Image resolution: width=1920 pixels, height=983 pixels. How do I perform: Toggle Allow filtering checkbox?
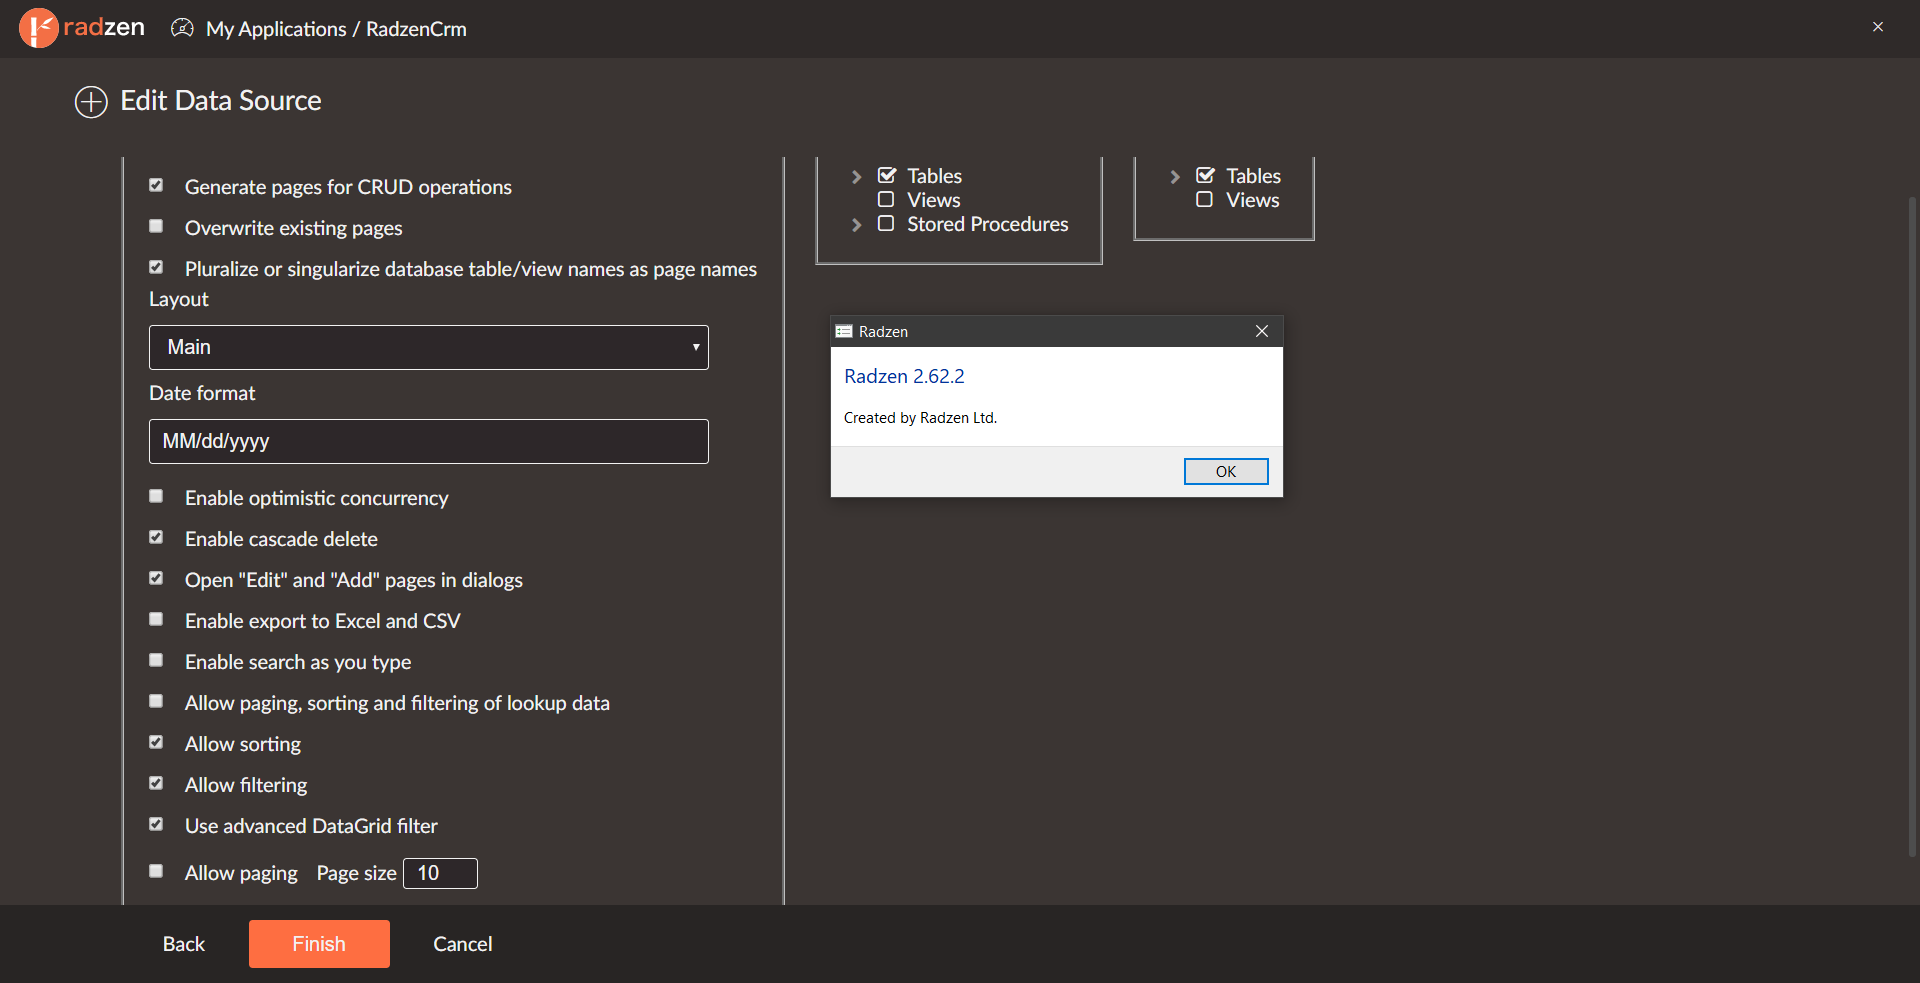[156, 783]
